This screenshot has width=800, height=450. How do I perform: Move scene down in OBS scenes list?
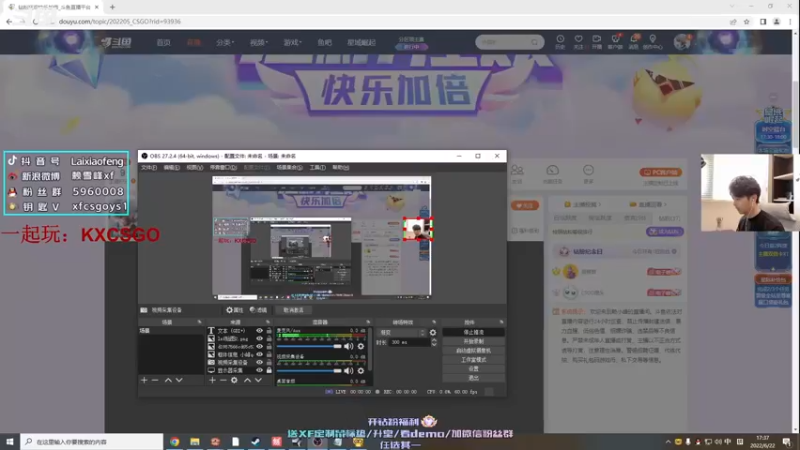coord(179,380)
